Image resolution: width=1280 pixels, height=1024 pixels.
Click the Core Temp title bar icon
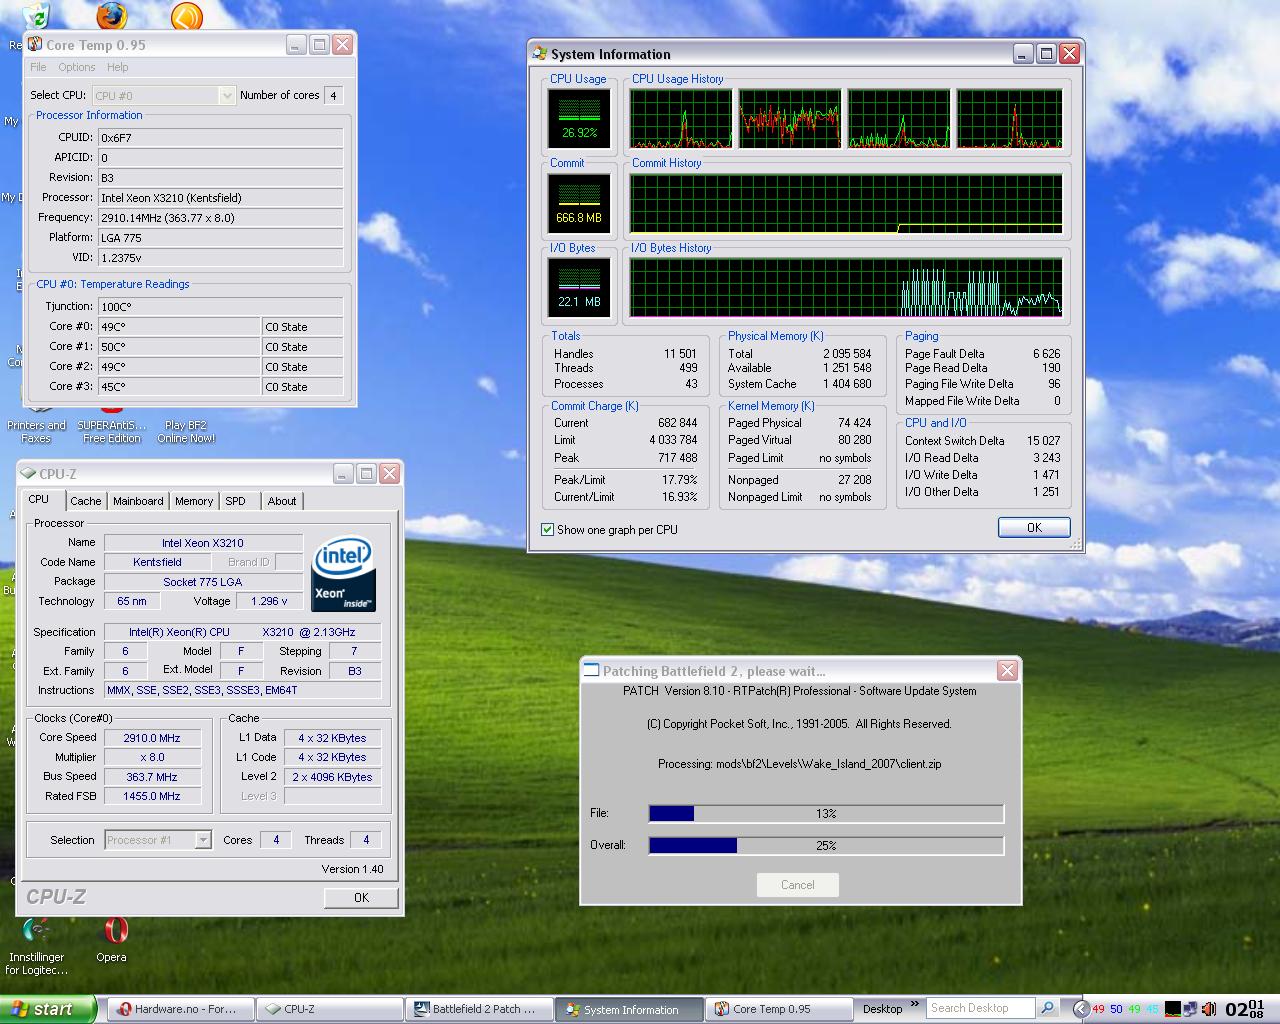(x=35, y=44)
